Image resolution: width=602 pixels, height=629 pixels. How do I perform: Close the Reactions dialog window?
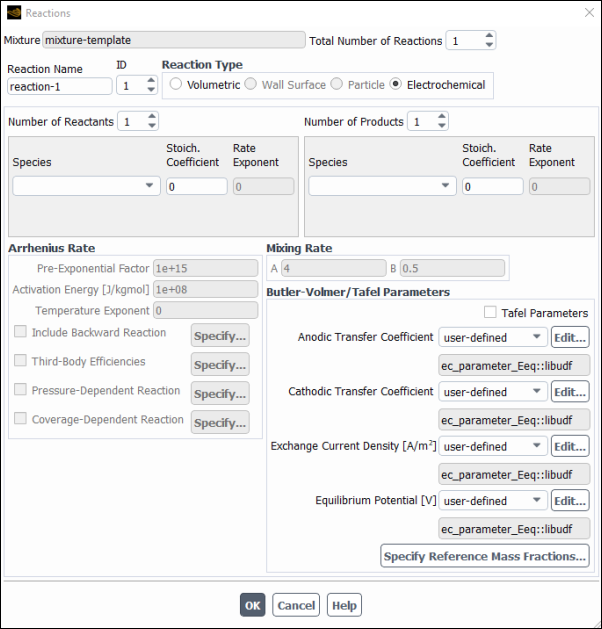click(x=589, y=13)
